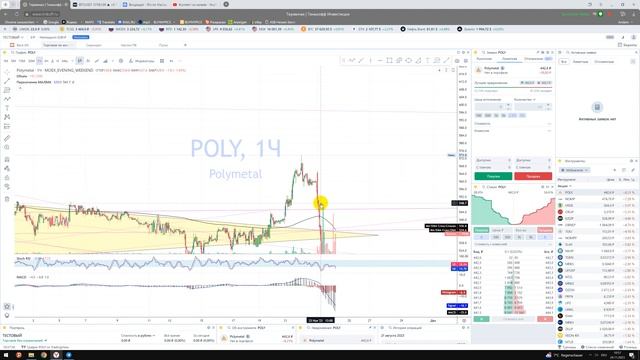Switch to the Пуши workspace tab
The image size is (640, 360).
click(x=163, y=45)
